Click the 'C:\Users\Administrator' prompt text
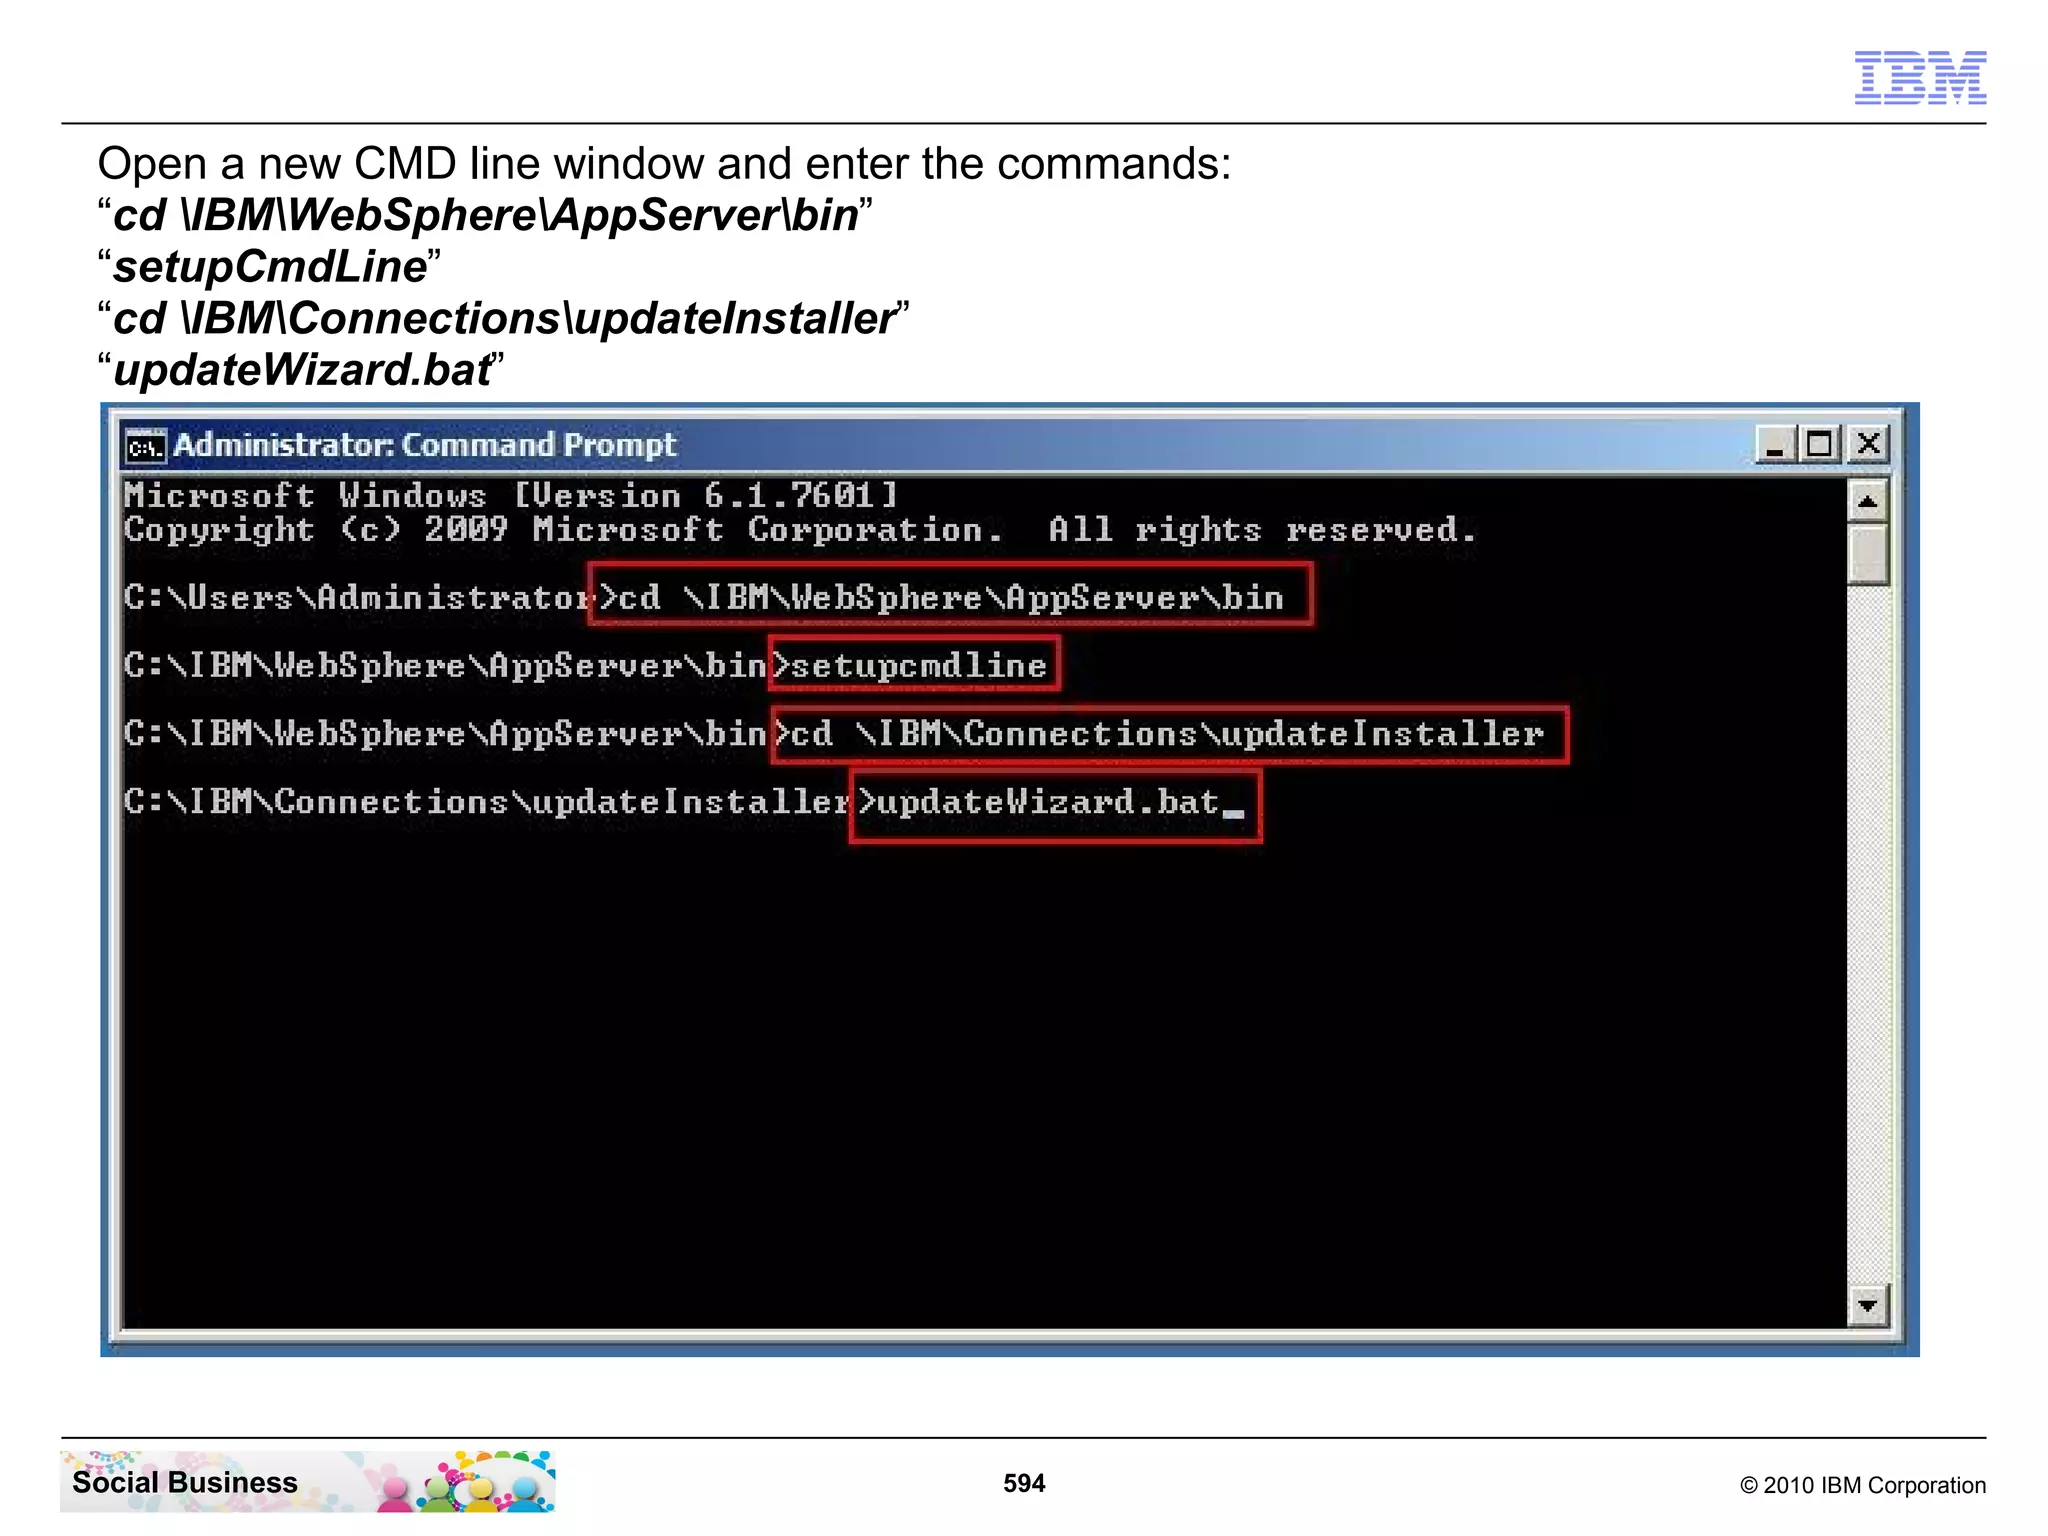 coord(358,597)
